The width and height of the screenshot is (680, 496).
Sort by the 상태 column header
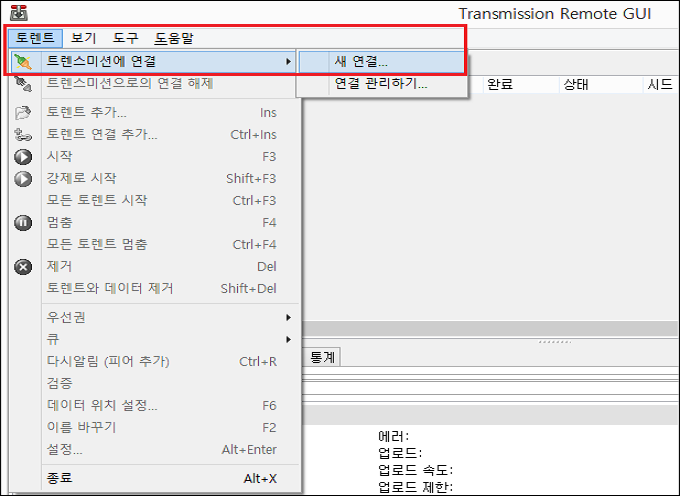[x=601, y=84]
